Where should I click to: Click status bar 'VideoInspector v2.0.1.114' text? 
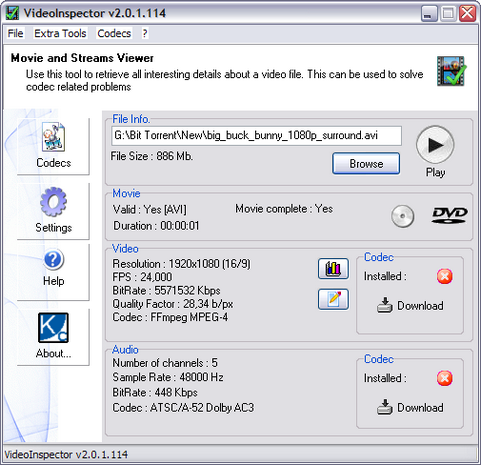coord(66,455)
